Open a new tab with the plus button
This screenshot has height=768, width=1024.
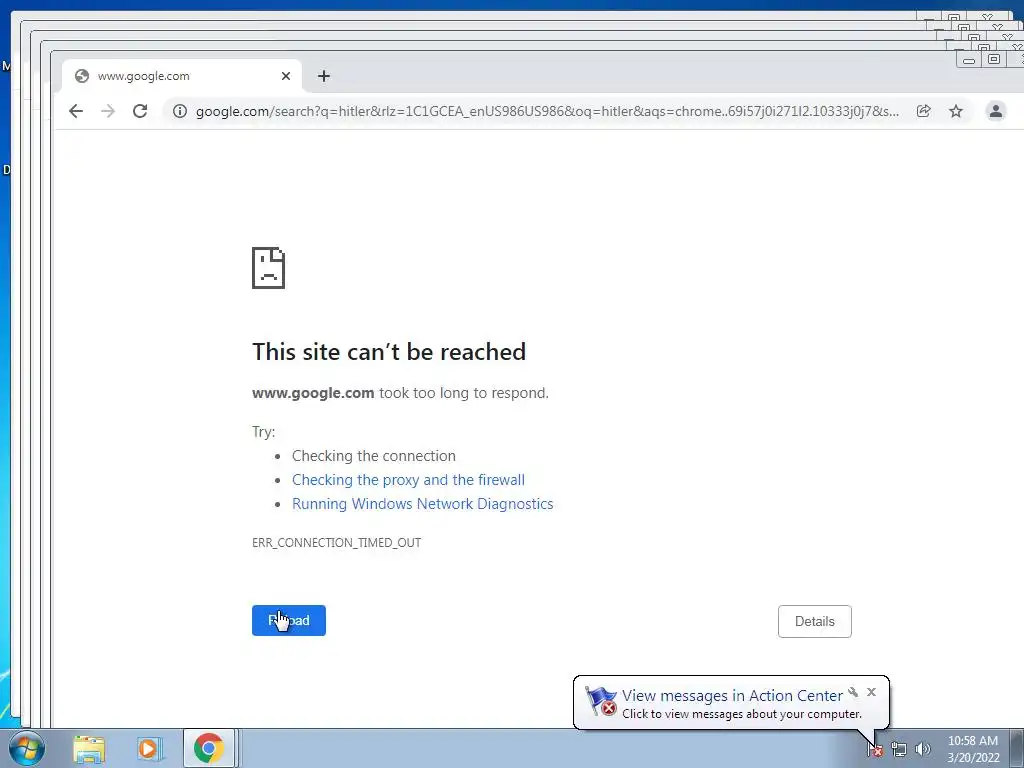324,76
